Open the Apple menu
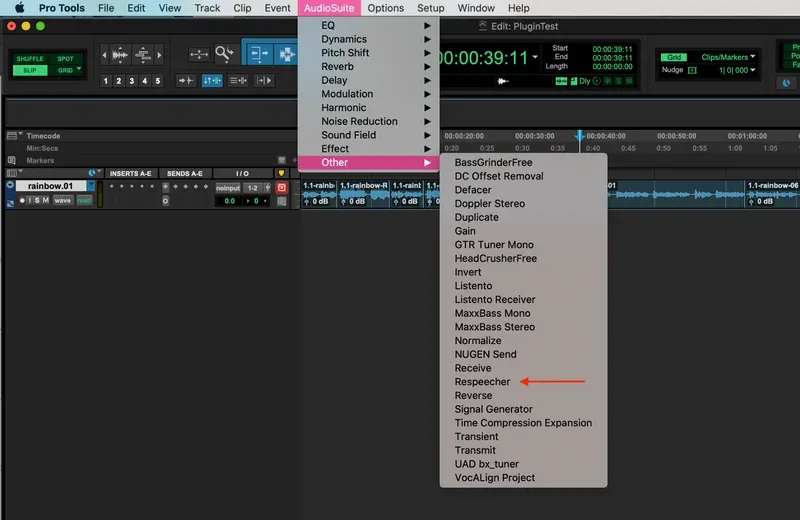 click(19, 8)
